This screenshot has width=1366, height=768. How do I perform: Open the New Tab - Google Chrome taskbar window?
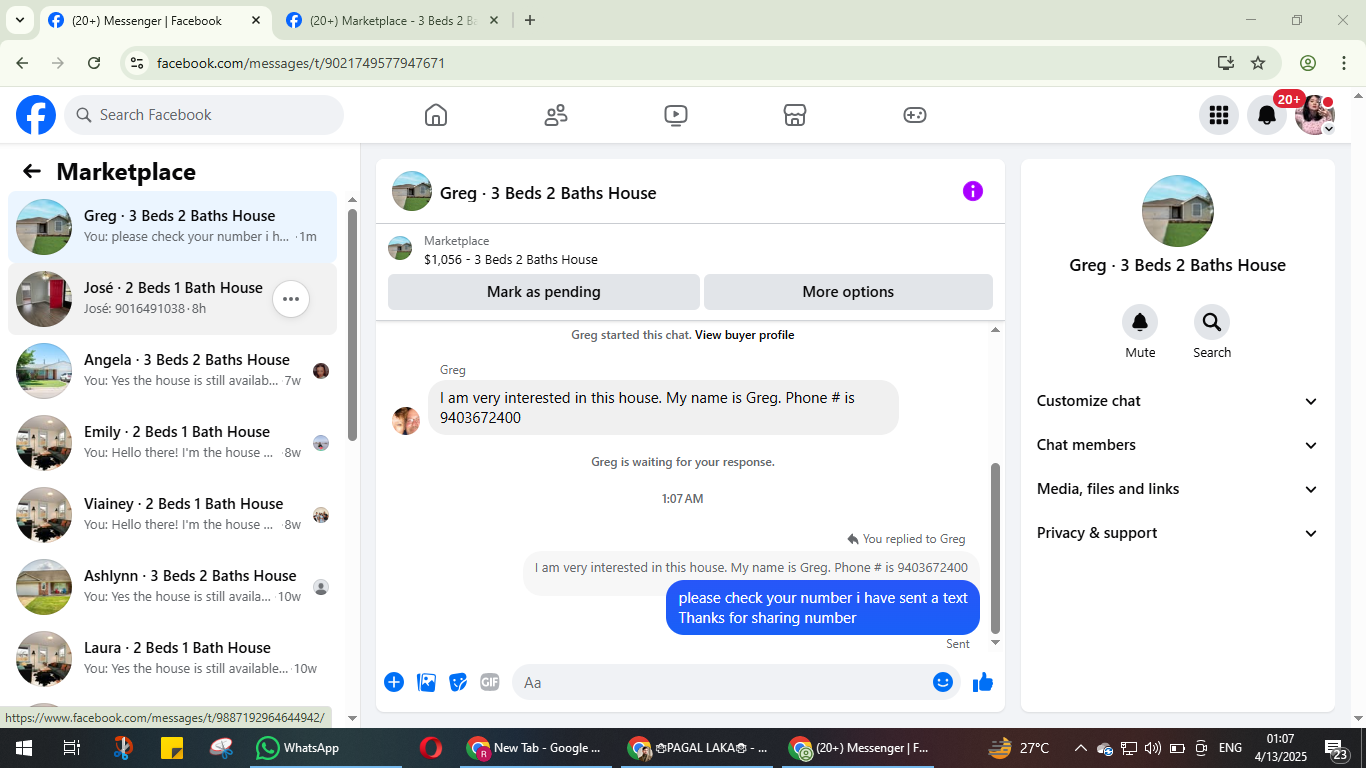[x=536, y=748]
